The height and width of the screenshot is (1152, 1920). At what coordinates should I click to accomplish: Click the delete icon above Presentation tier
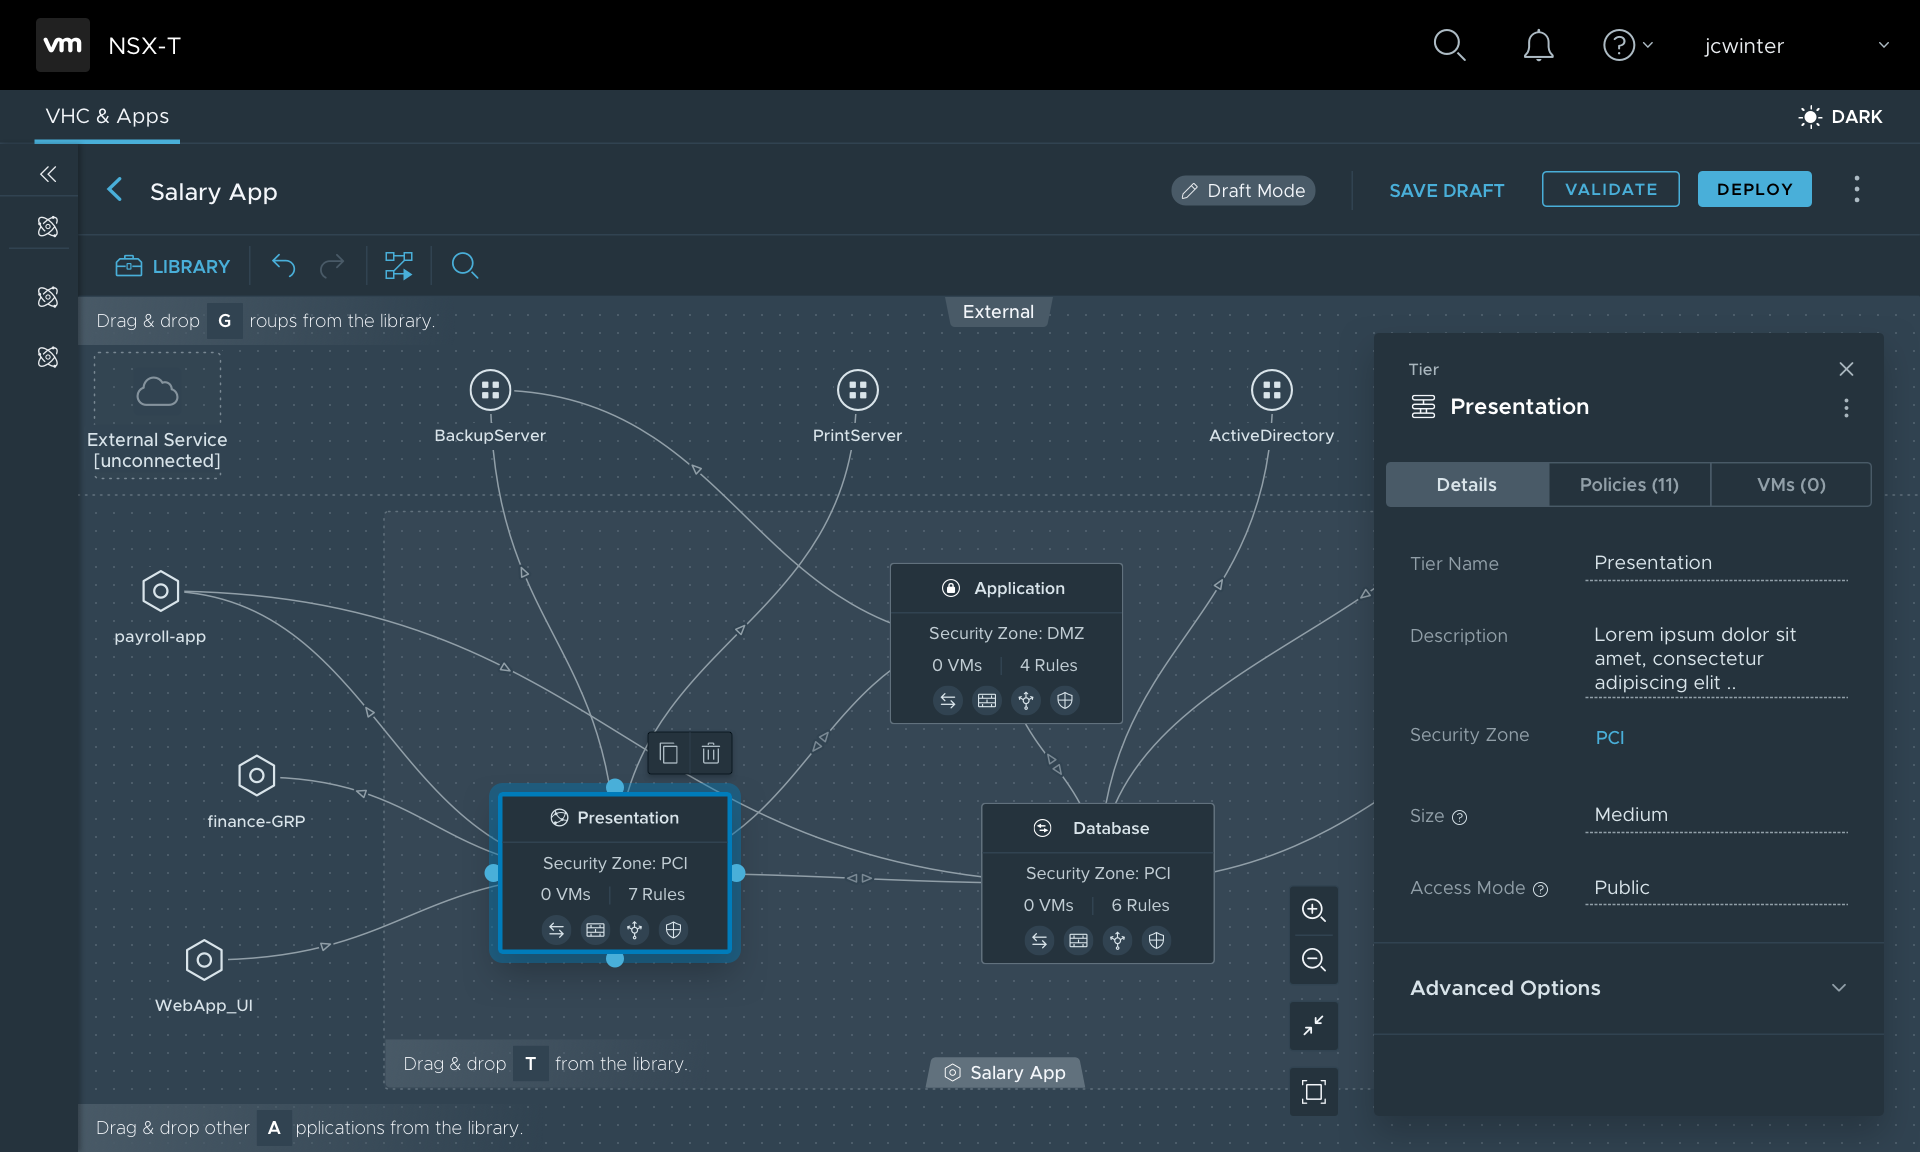(x=712, y=752)
